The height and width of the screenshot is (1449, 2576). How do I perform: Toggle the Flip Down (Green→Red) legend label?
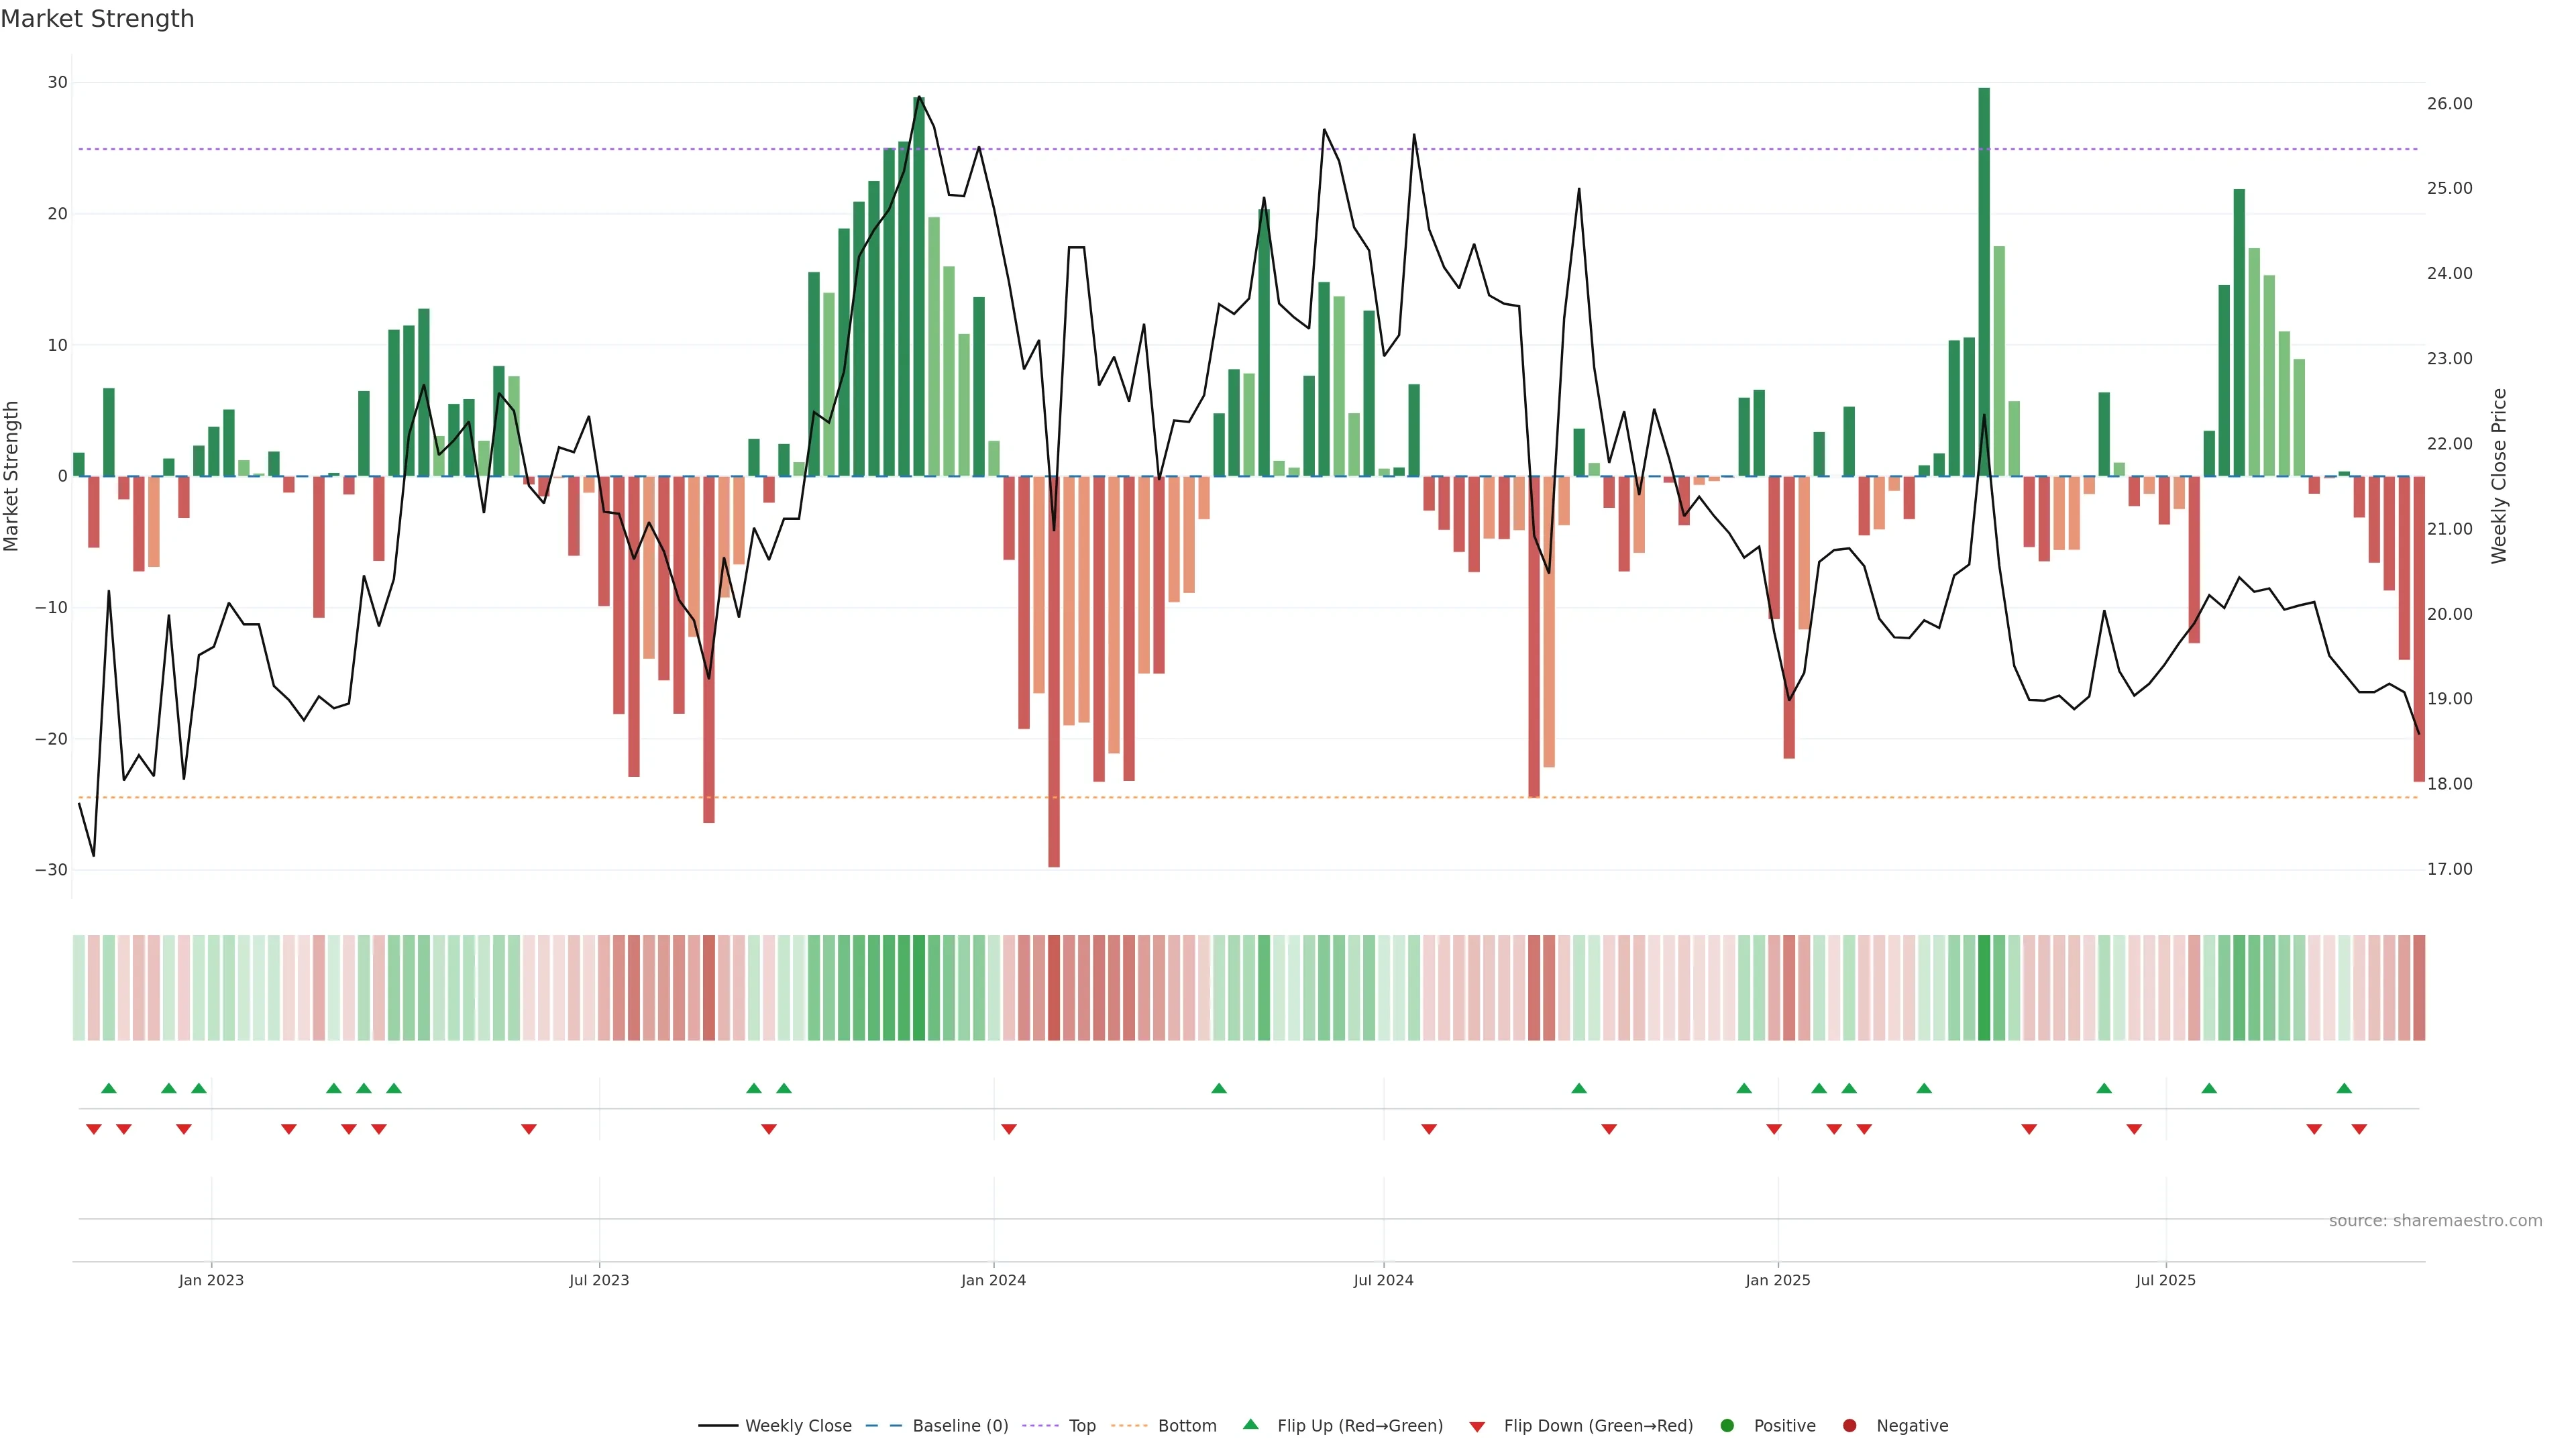[1598, 1425]
